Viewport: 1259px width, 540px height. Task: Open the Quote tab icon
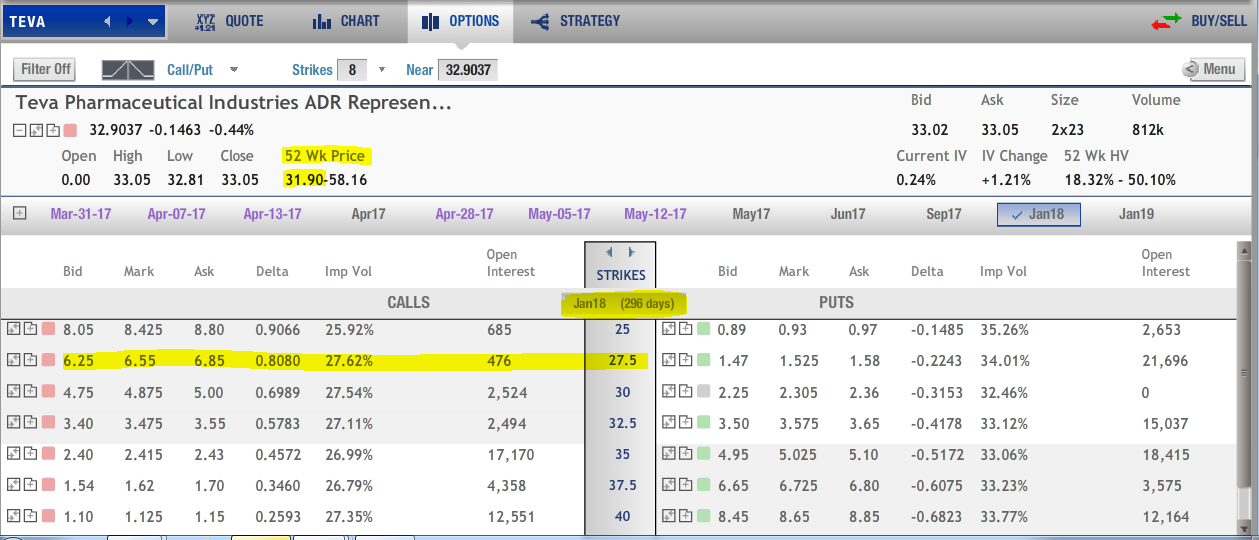tap(205, 21)
